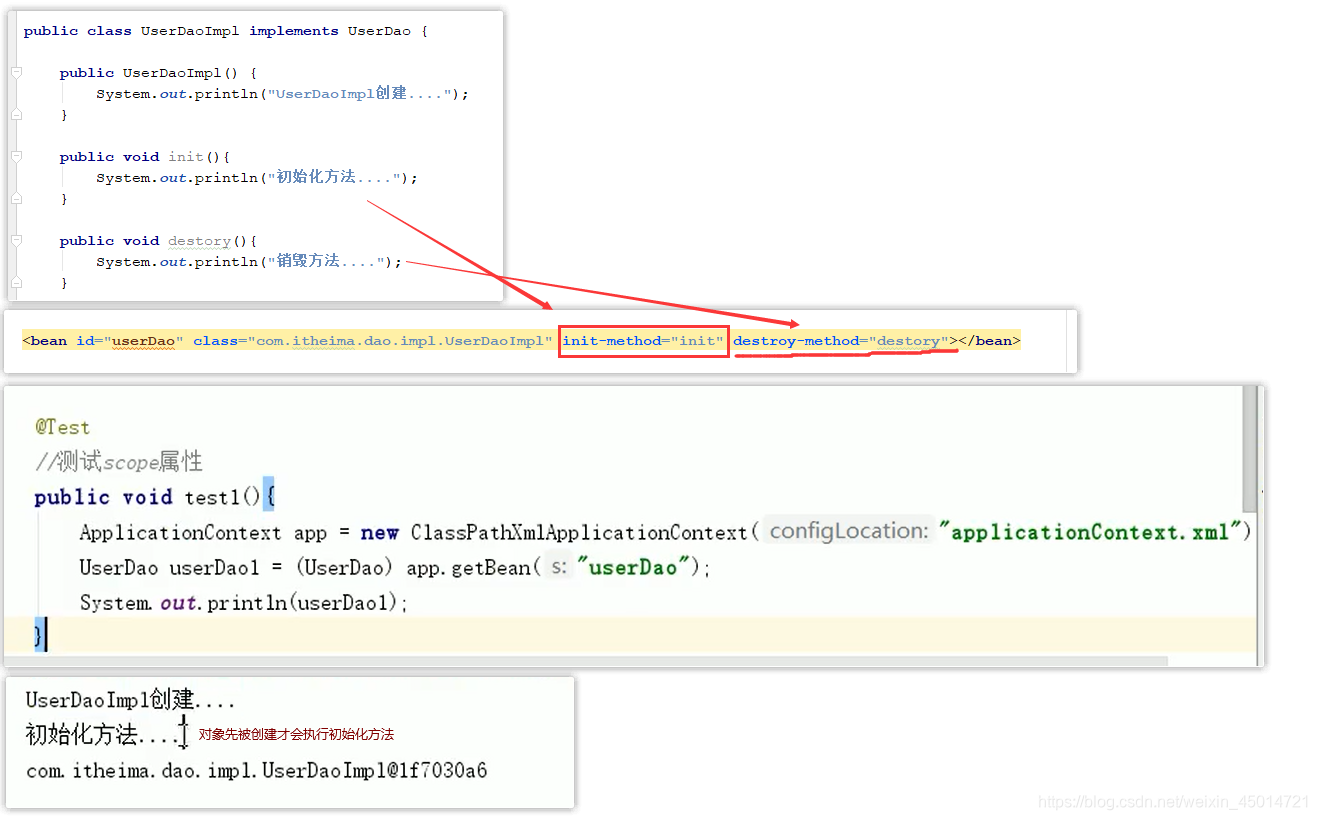Click the init method name in Java code
Viewport: 1317px width, 820px height.
pos(185,157)
